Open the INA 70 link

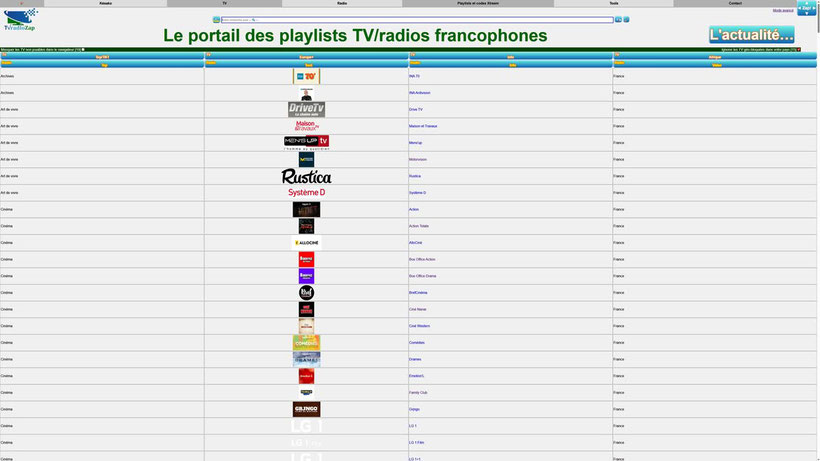[x=414, y=76]
